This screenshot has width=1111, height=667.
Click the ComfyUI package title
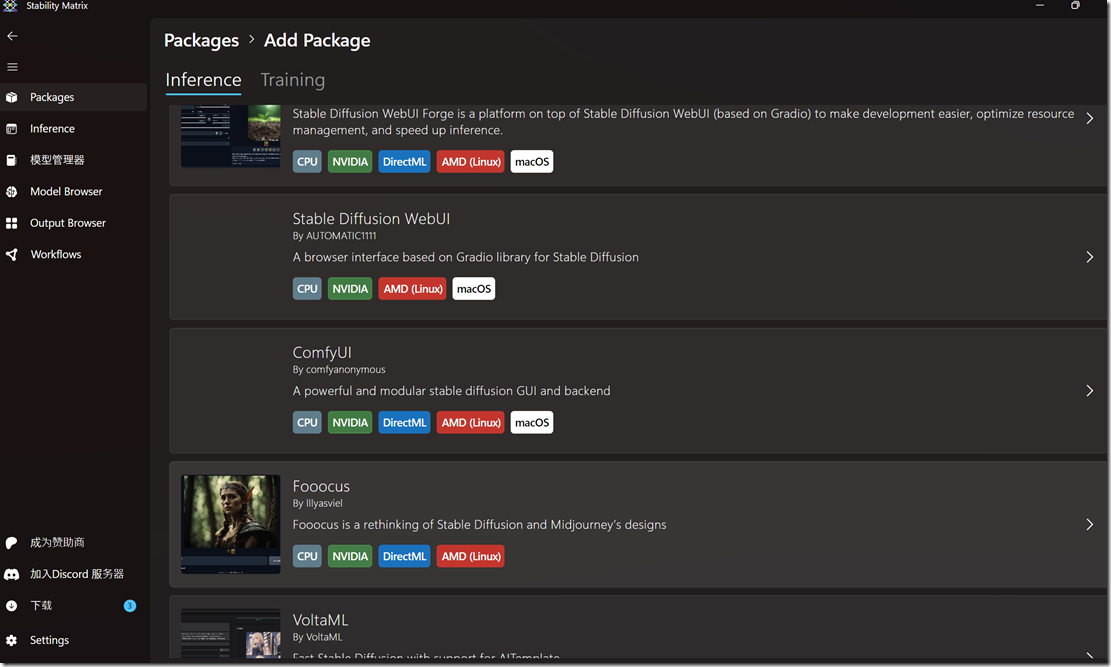tap(322, 353)
